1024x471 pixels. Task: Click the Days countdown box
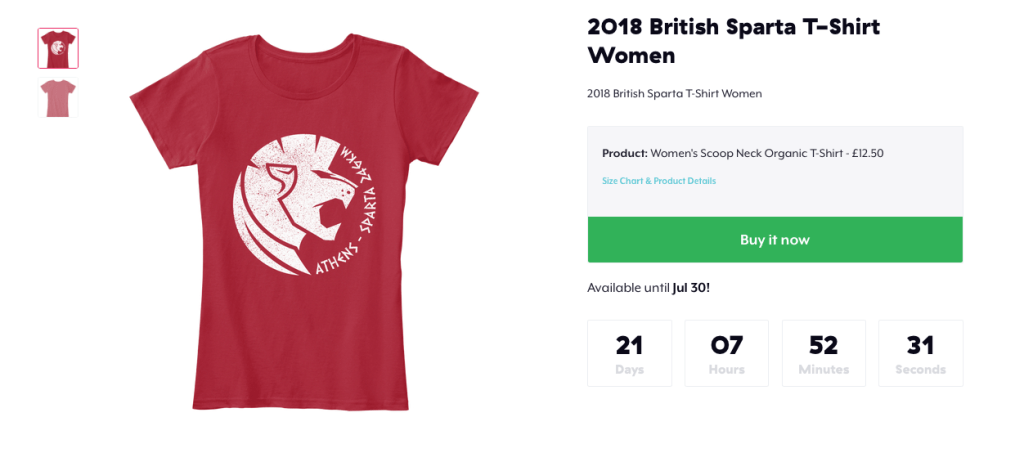coord(629,353)
